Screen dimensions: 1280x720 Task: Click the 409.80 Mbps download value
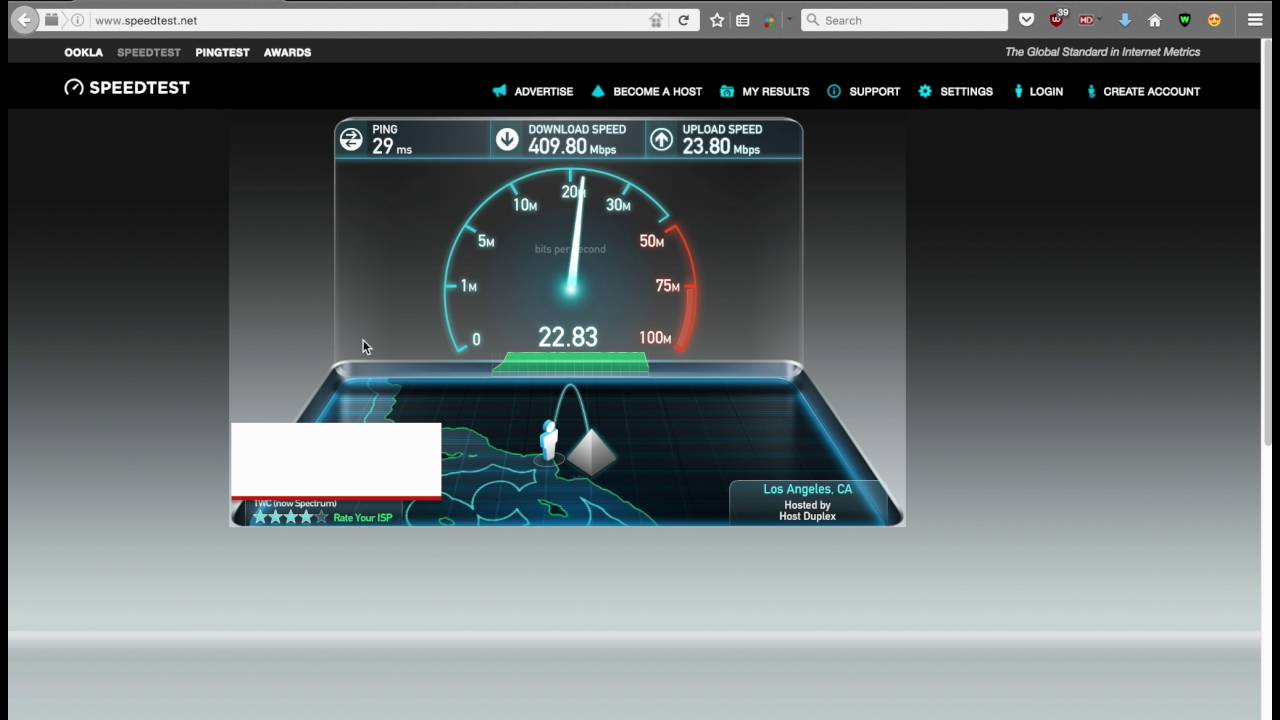click(x=573, y=146)
